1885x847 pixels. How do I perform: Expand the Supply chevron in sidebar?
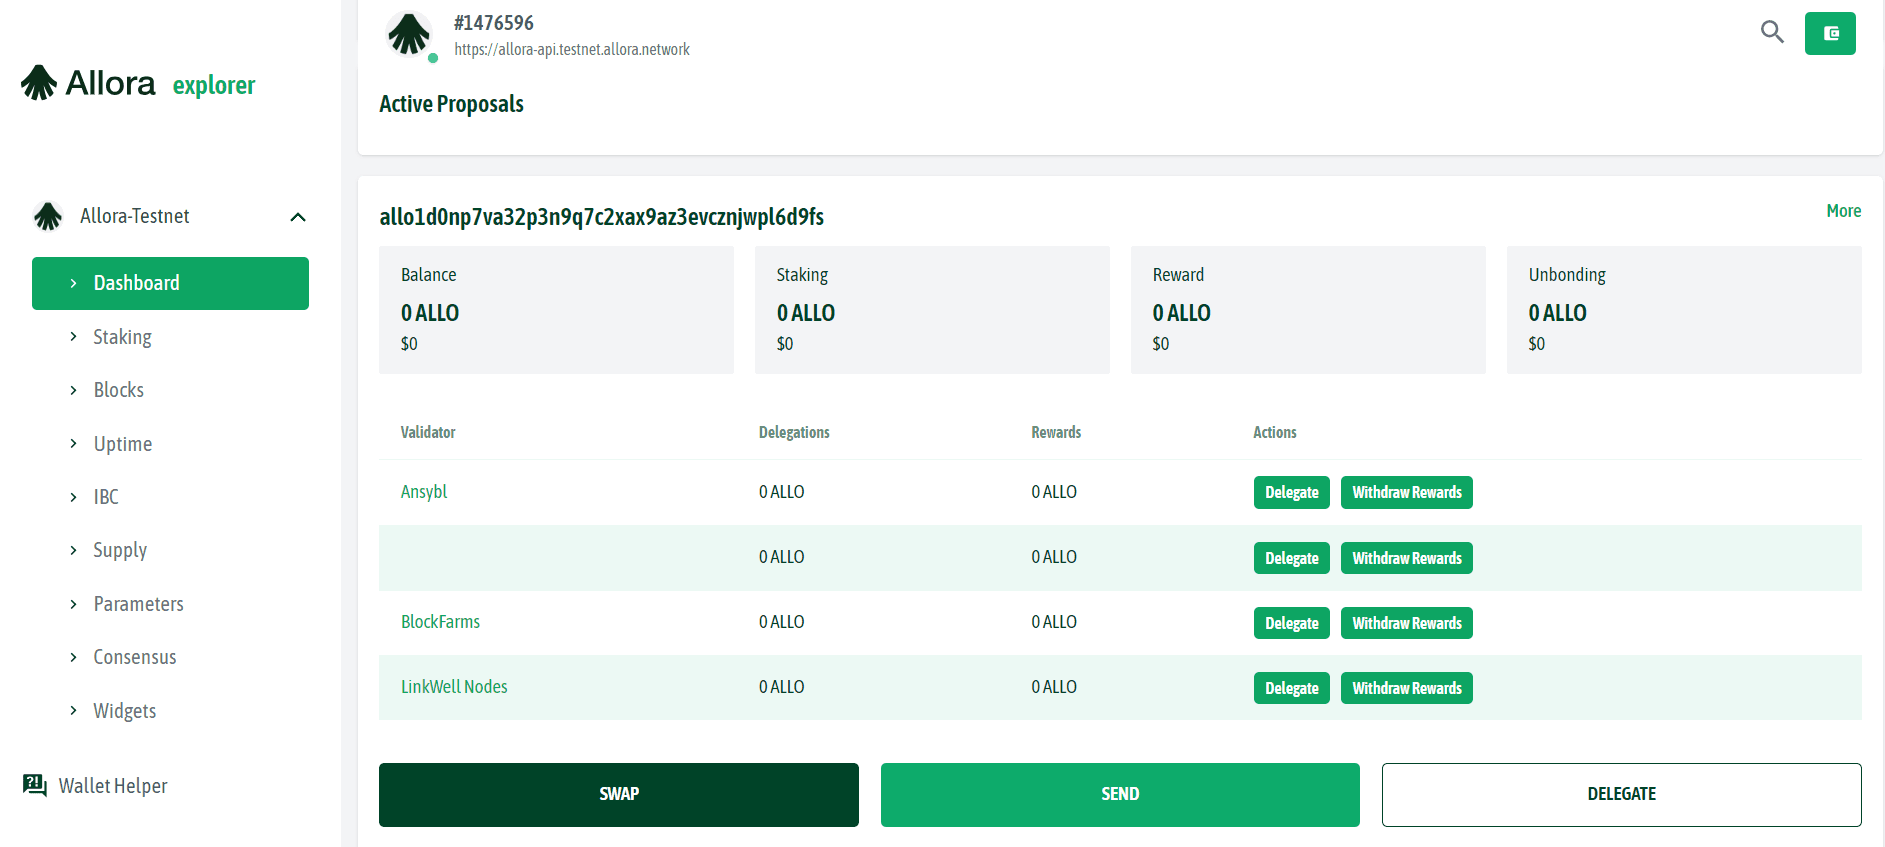[73, 550]
